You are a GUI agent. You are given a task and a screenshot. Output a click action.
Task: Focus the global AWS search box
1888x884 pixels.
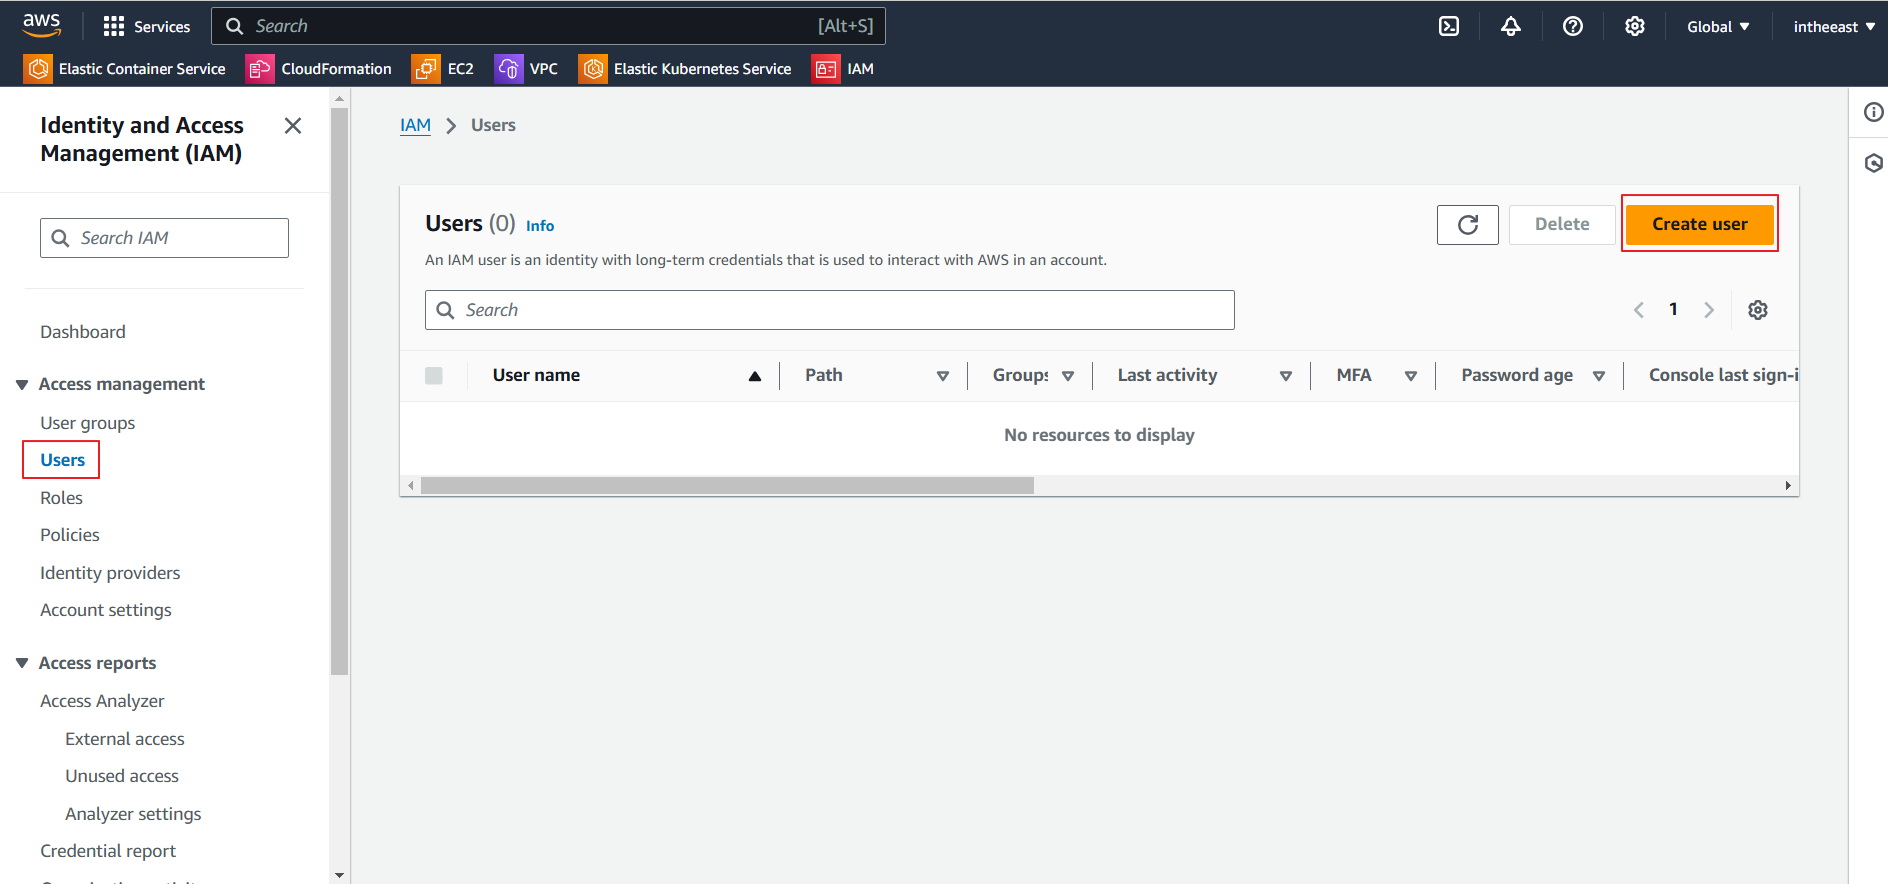[548, 26]
